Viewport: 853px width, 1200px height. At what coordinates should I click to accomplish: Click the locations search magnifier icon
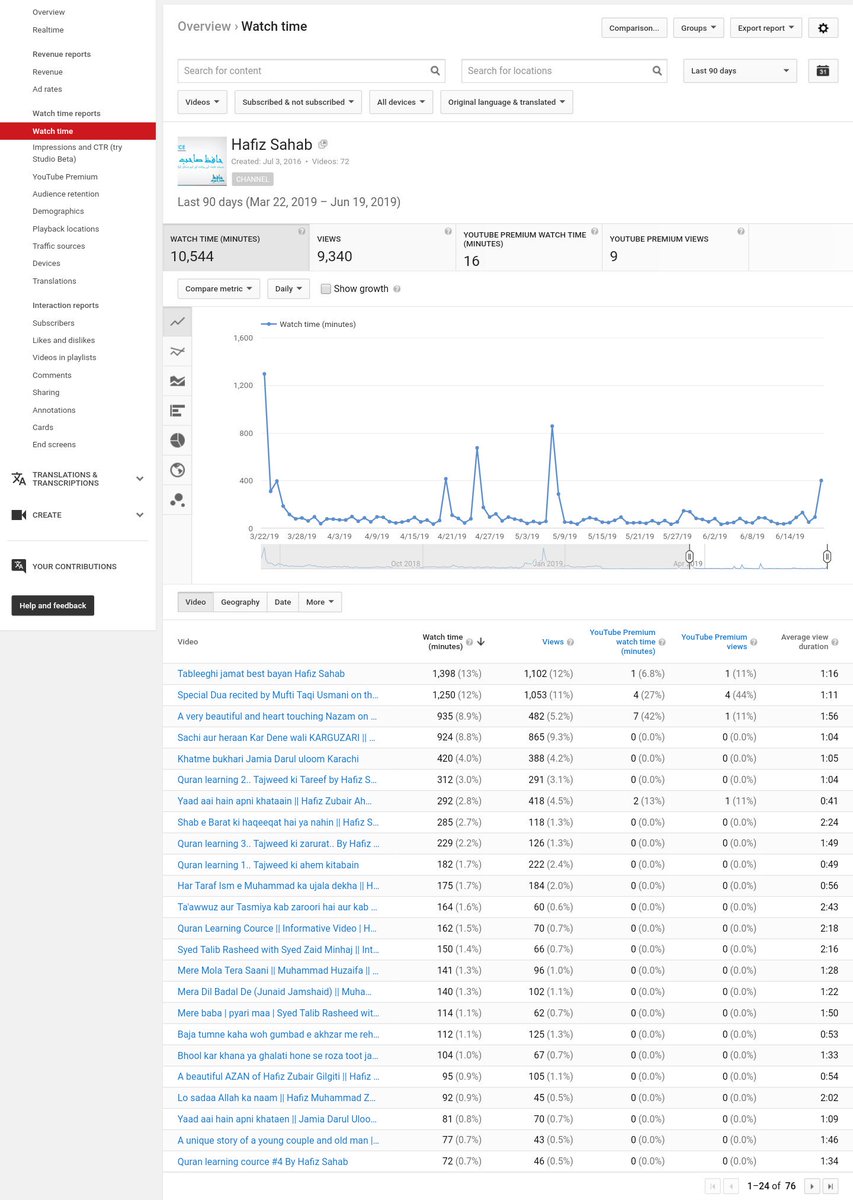point(657,71)
